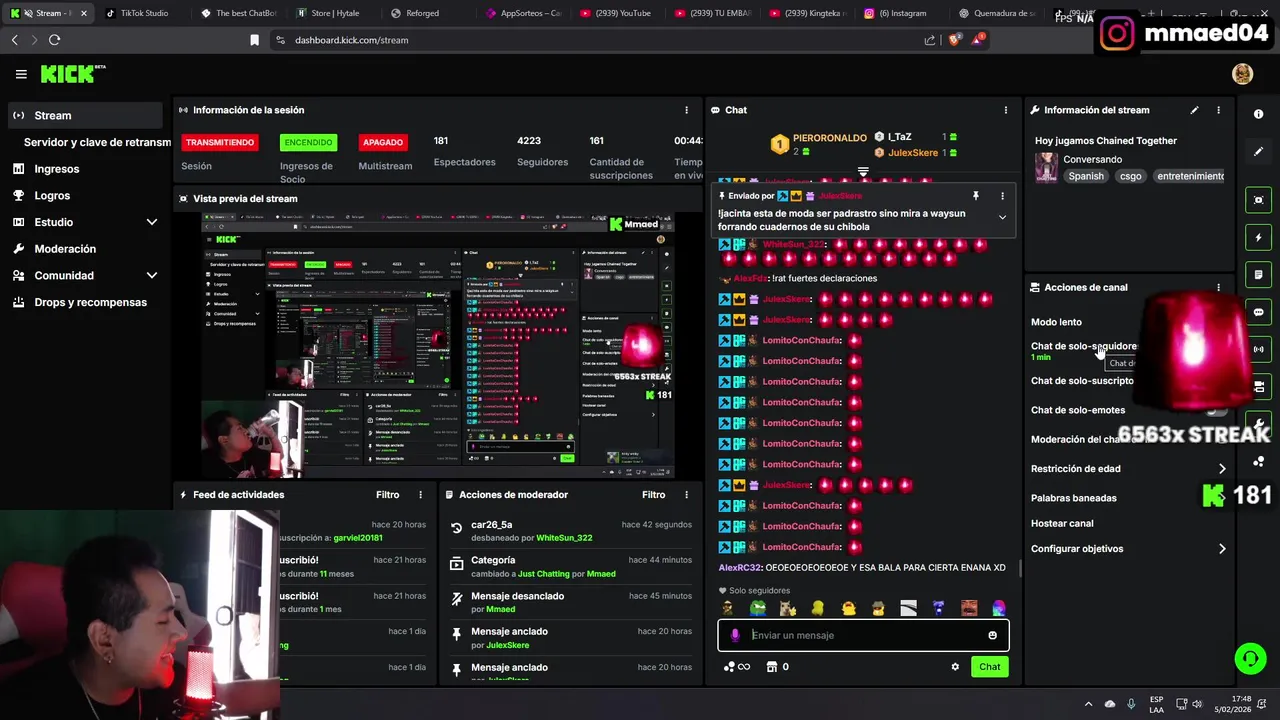Unpin the pinned chat message

[x=976, y=196]
